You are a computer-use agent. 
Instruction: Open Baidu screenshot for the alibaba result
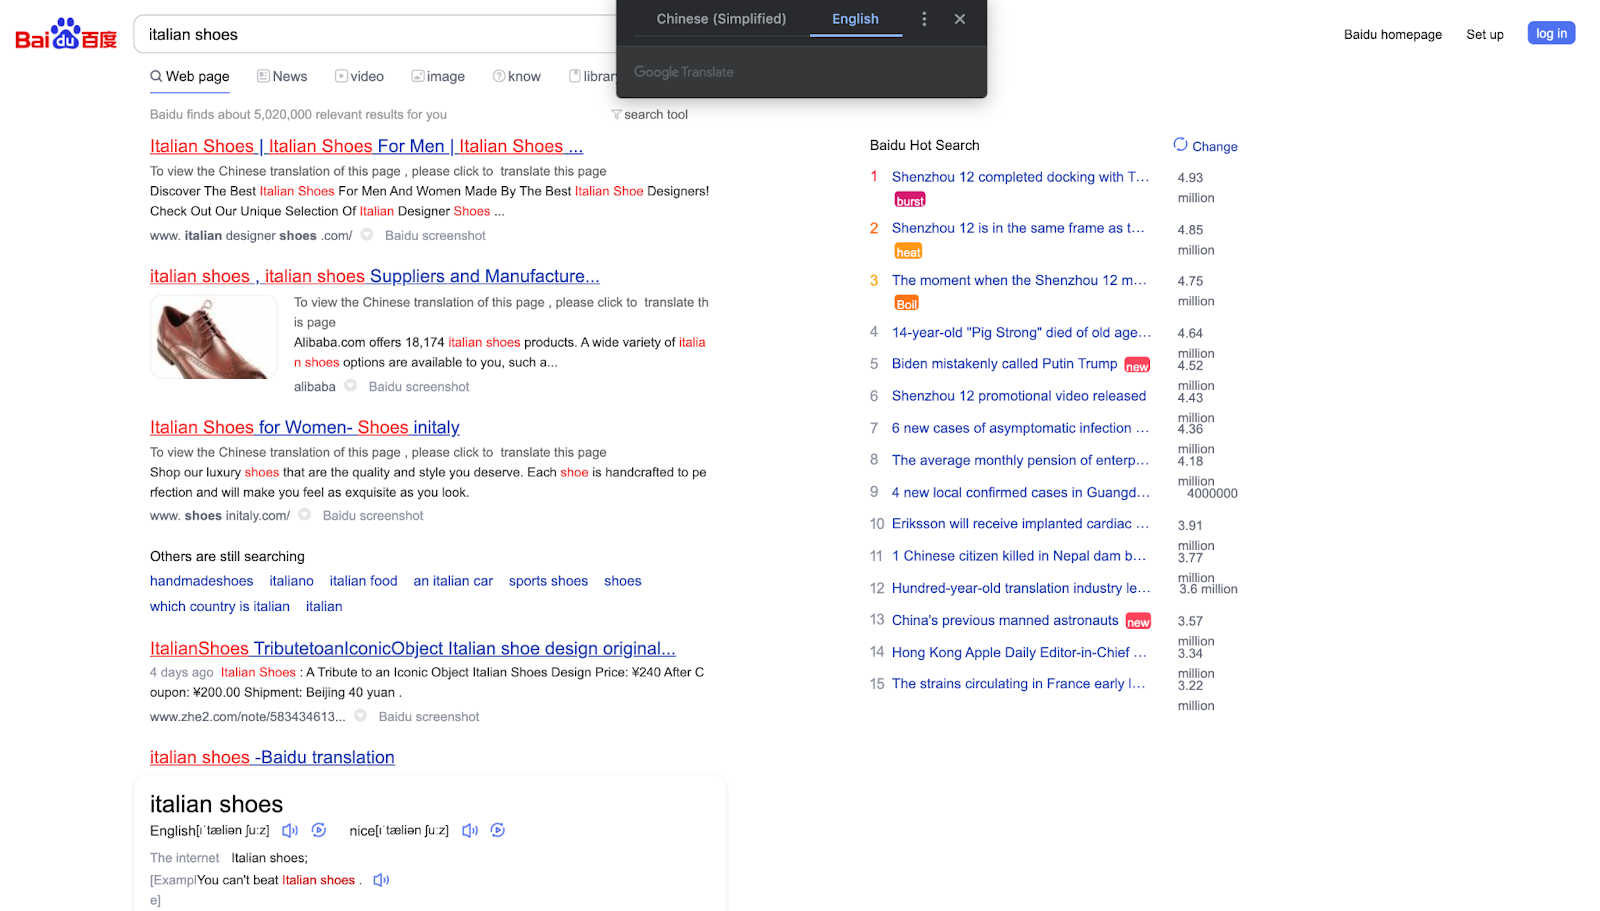[x=419, y=387]
